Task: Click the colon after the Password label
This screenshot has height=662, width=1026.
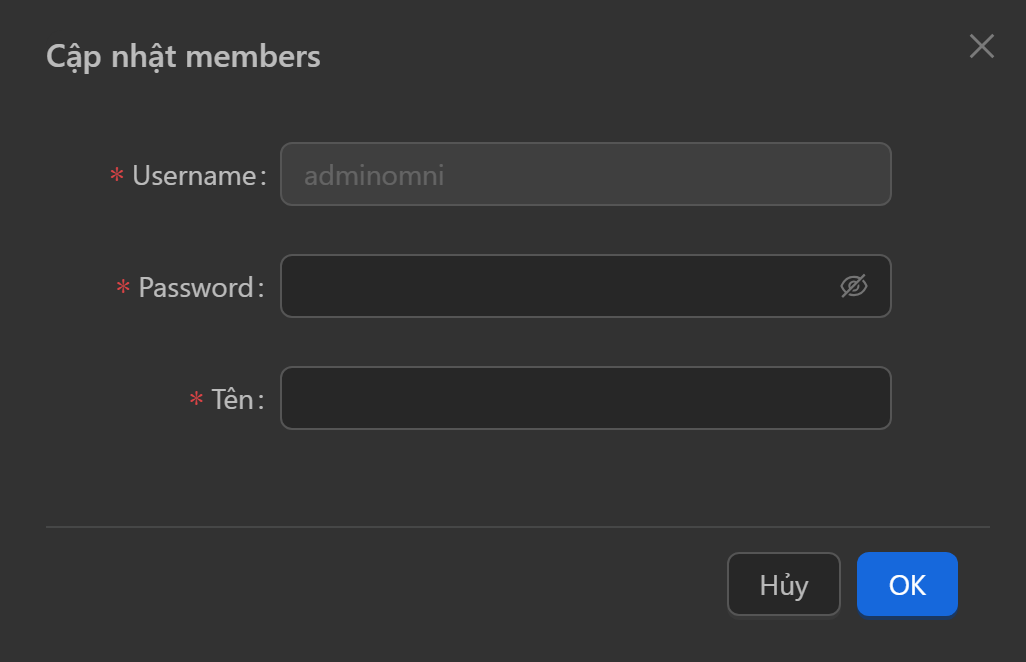Action: coord(260,290)
